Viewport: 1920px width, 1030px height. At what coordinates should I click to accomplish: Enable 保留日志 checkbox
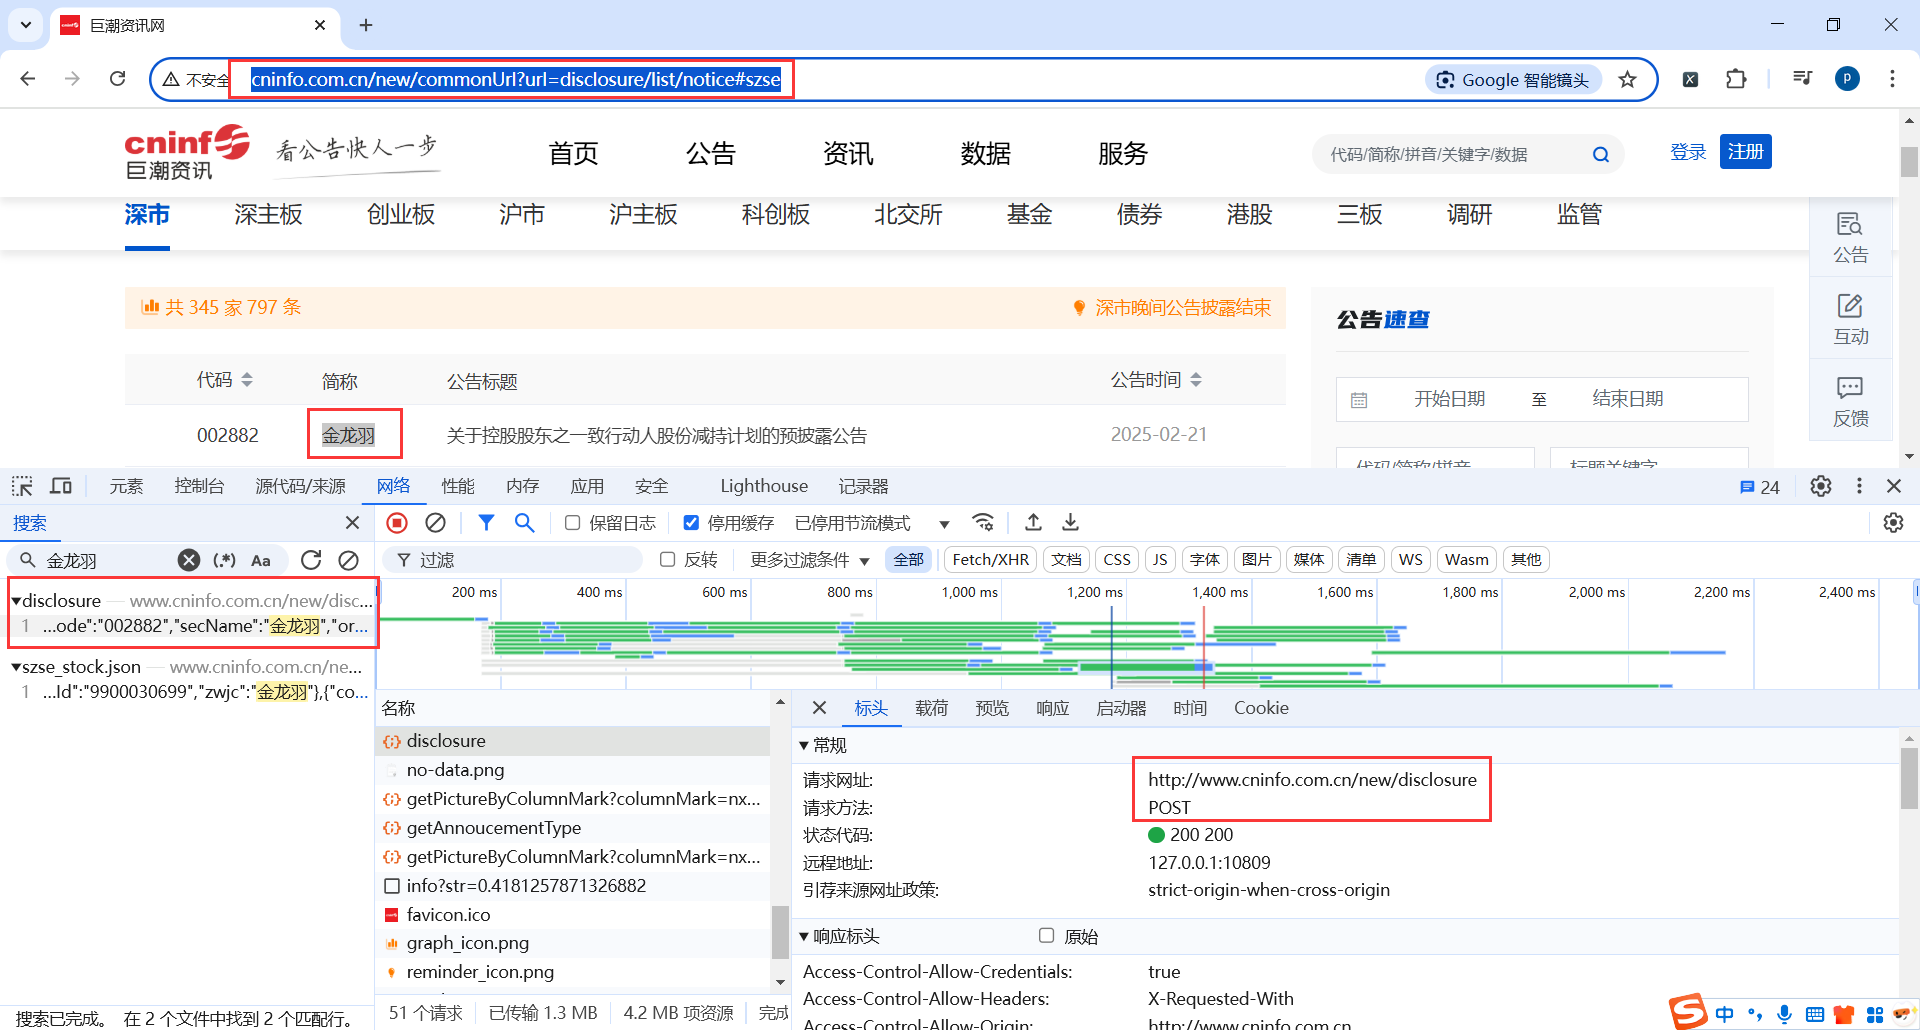(573, 523)
